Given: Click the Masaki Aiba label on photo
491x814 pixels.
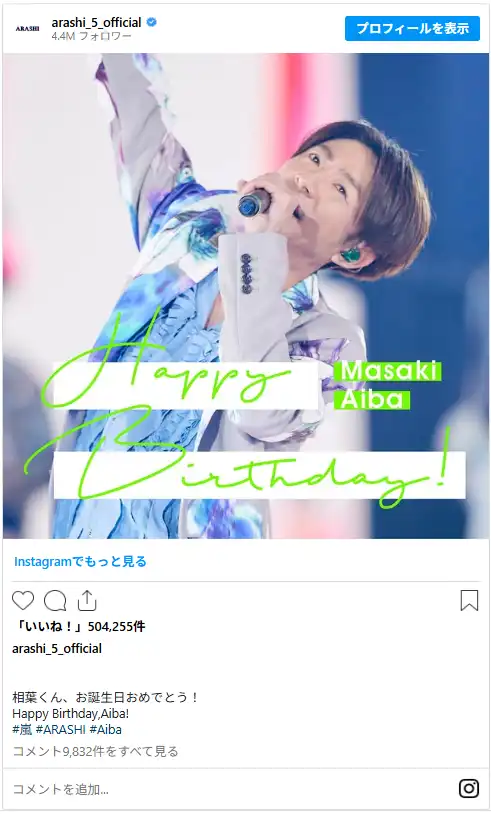Looking at the screenshot, I should [388, 385].
